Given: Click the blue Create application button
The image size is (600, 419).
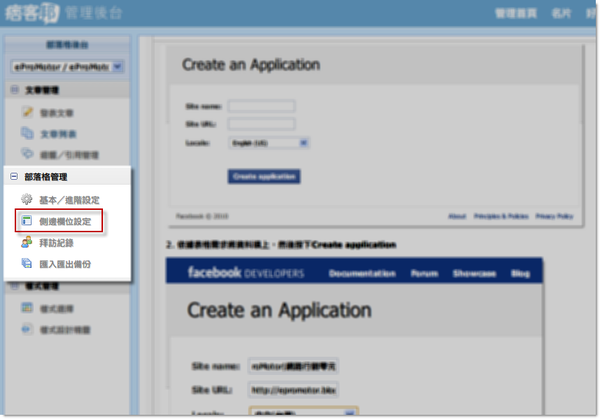Looking at the screenshot, I should [x=264, y=176].
